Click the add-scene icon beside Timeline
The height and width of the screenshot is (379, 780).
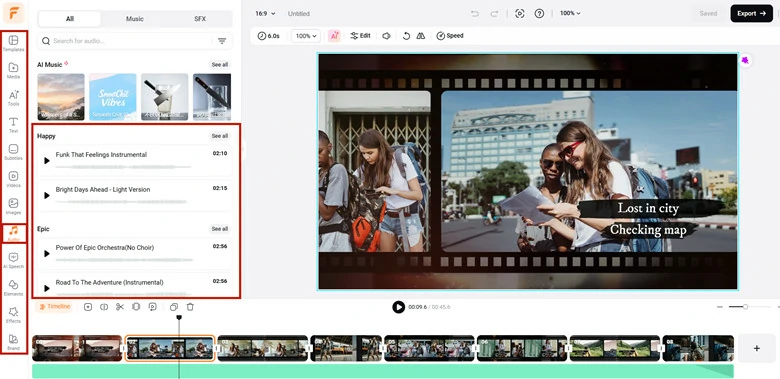coord(88,307)
